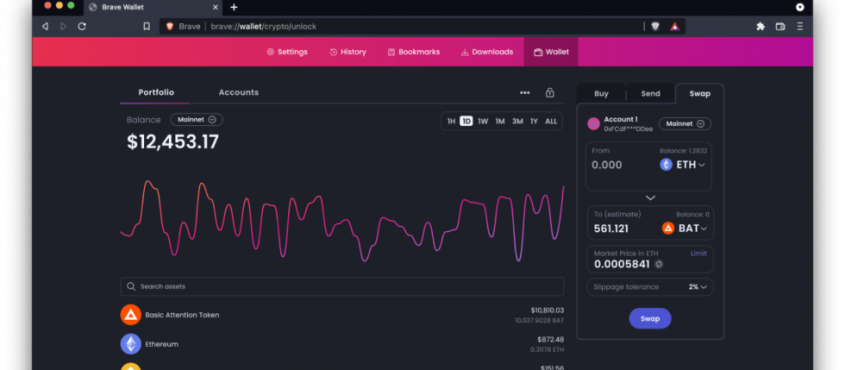Open Settings in the top navigation

[x=287, y=52]
